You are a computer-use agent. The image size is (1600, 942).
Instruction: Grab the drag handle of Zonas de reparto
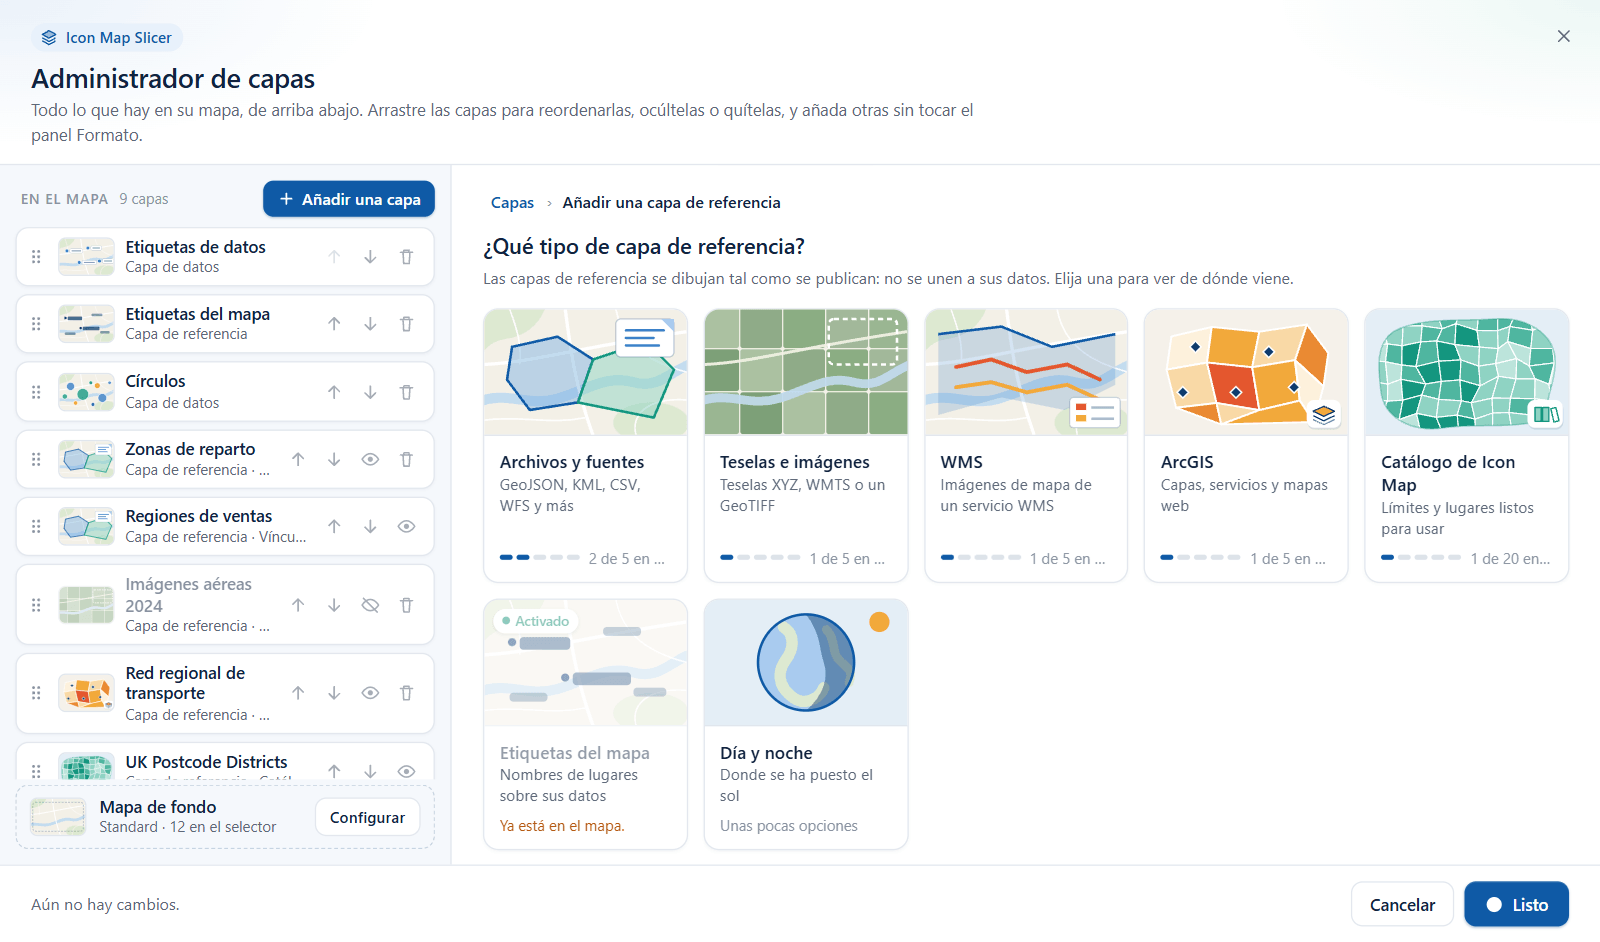[36, 459]
